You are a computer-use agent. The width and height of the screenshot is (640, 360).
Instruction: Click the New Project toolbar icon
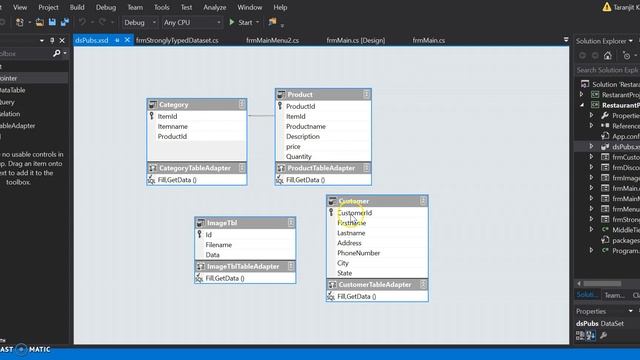tap(19, 22)
